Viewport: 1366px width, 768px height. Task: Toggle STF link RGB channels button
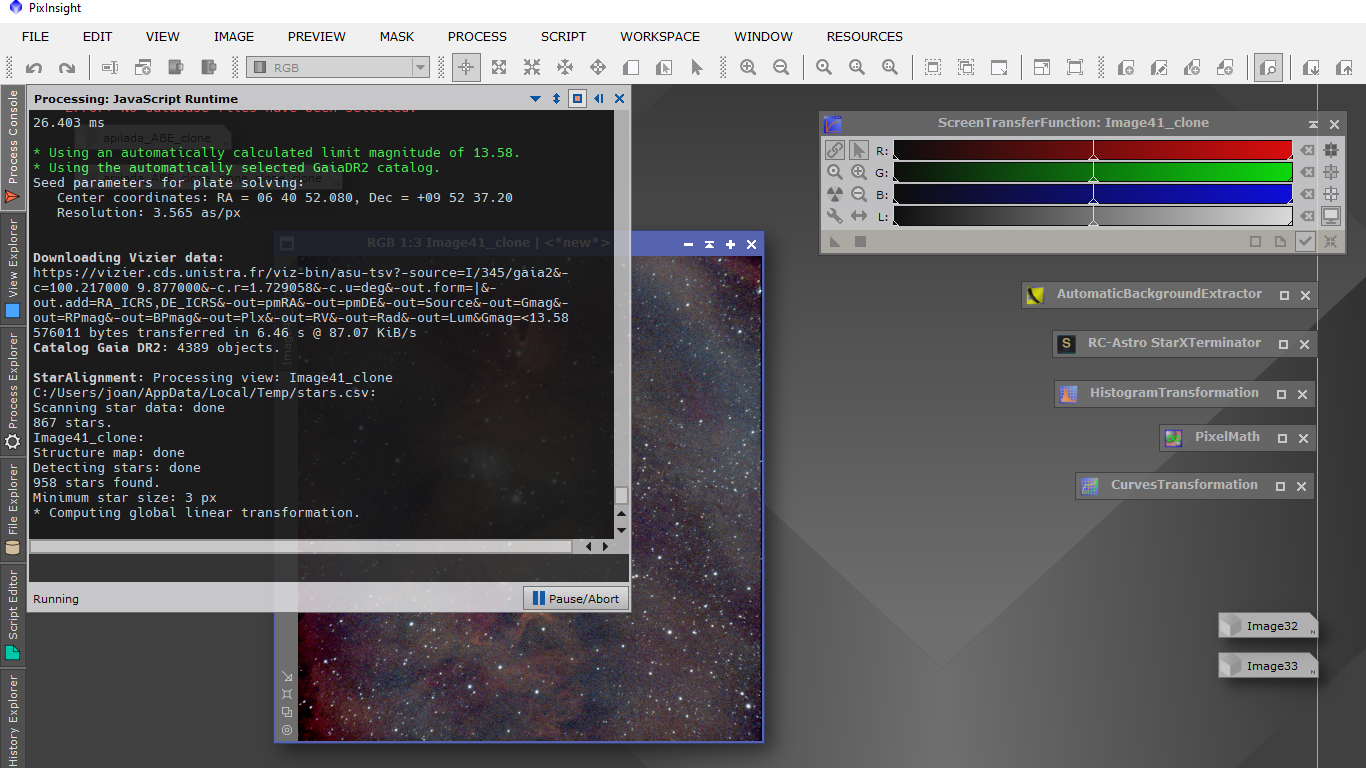coord(835,150)
